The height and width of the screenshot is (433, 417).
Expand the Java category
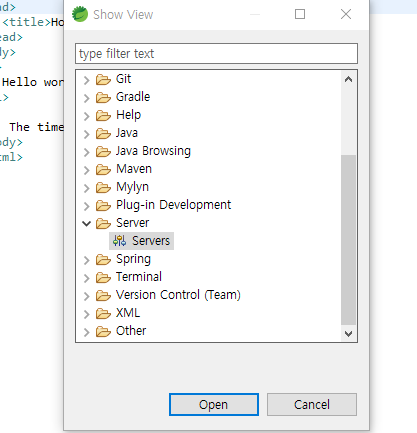click(86, 134)
